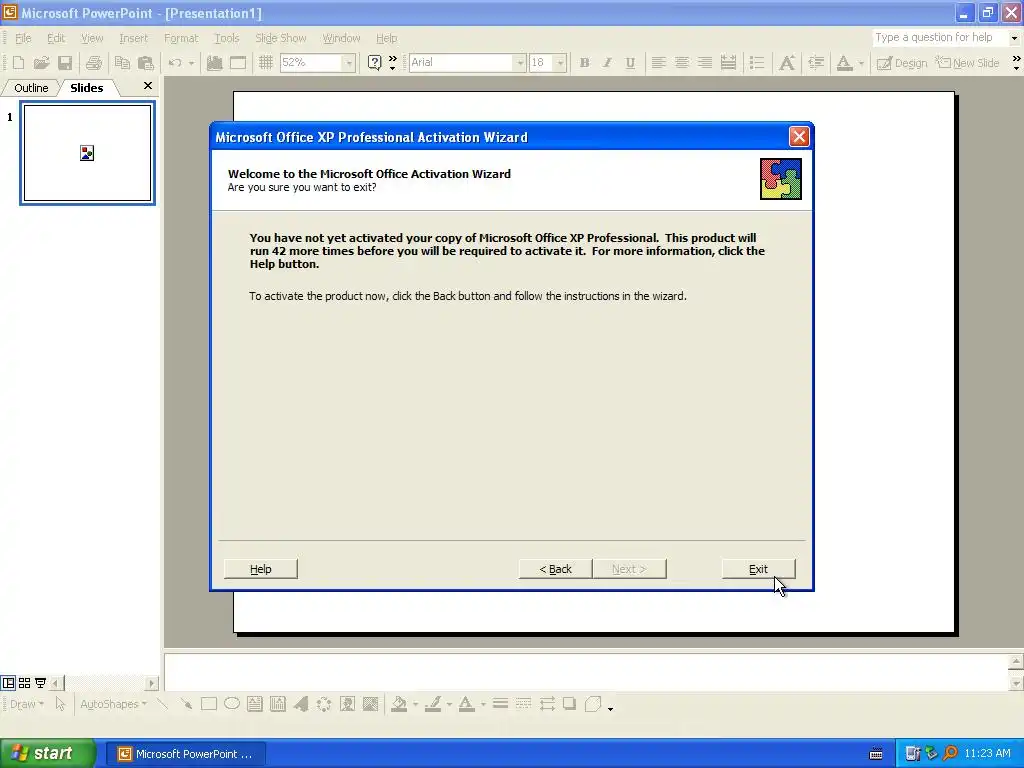Select the Arrow drawing tool
1024x768 pixels.
[186, 704]
